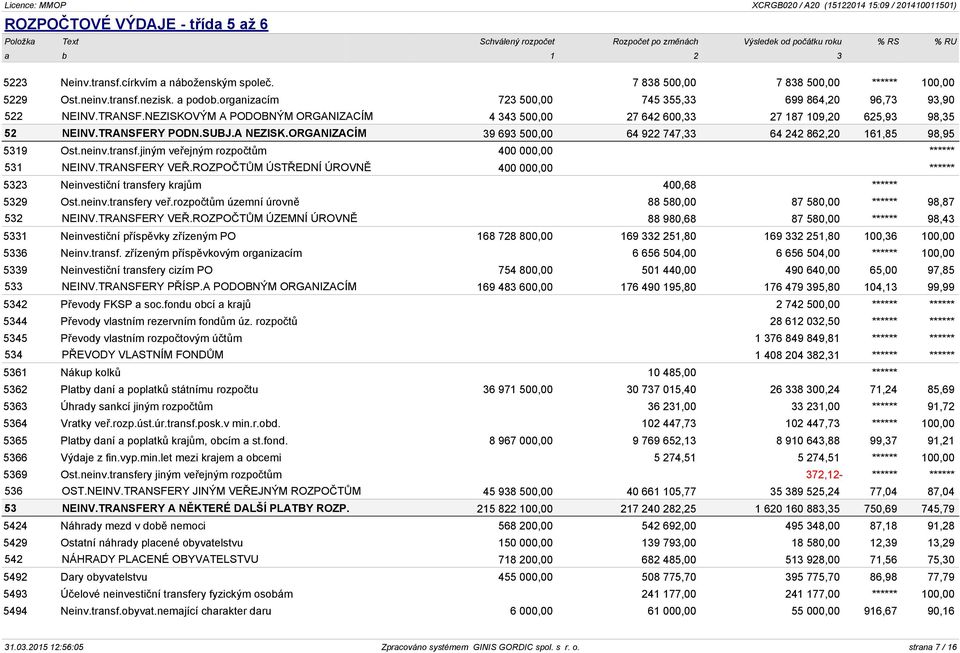
Task: Click amount 88 980,68 in the 532 row
Action: pyautogui.click(x=672, y=219)
